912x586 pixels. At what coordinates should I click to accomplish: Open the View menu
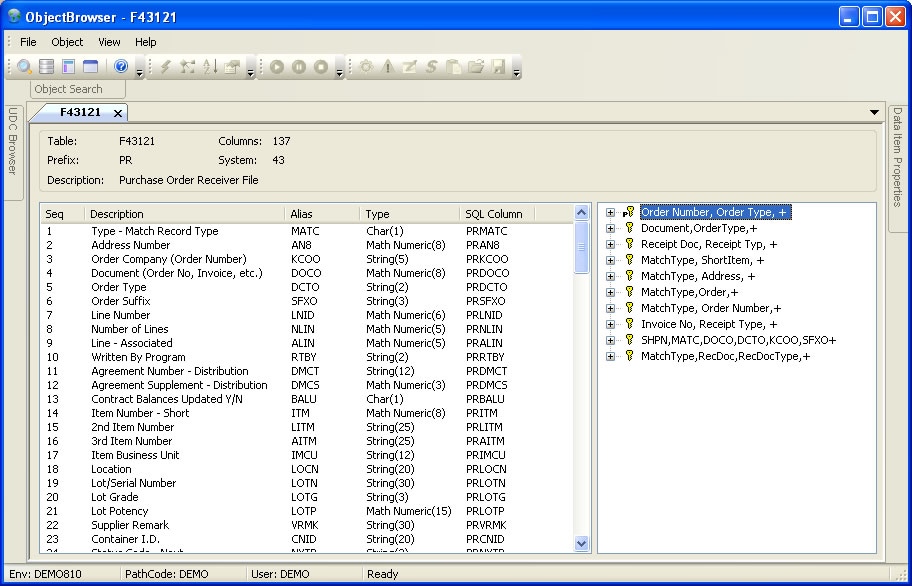coord(109,42)
